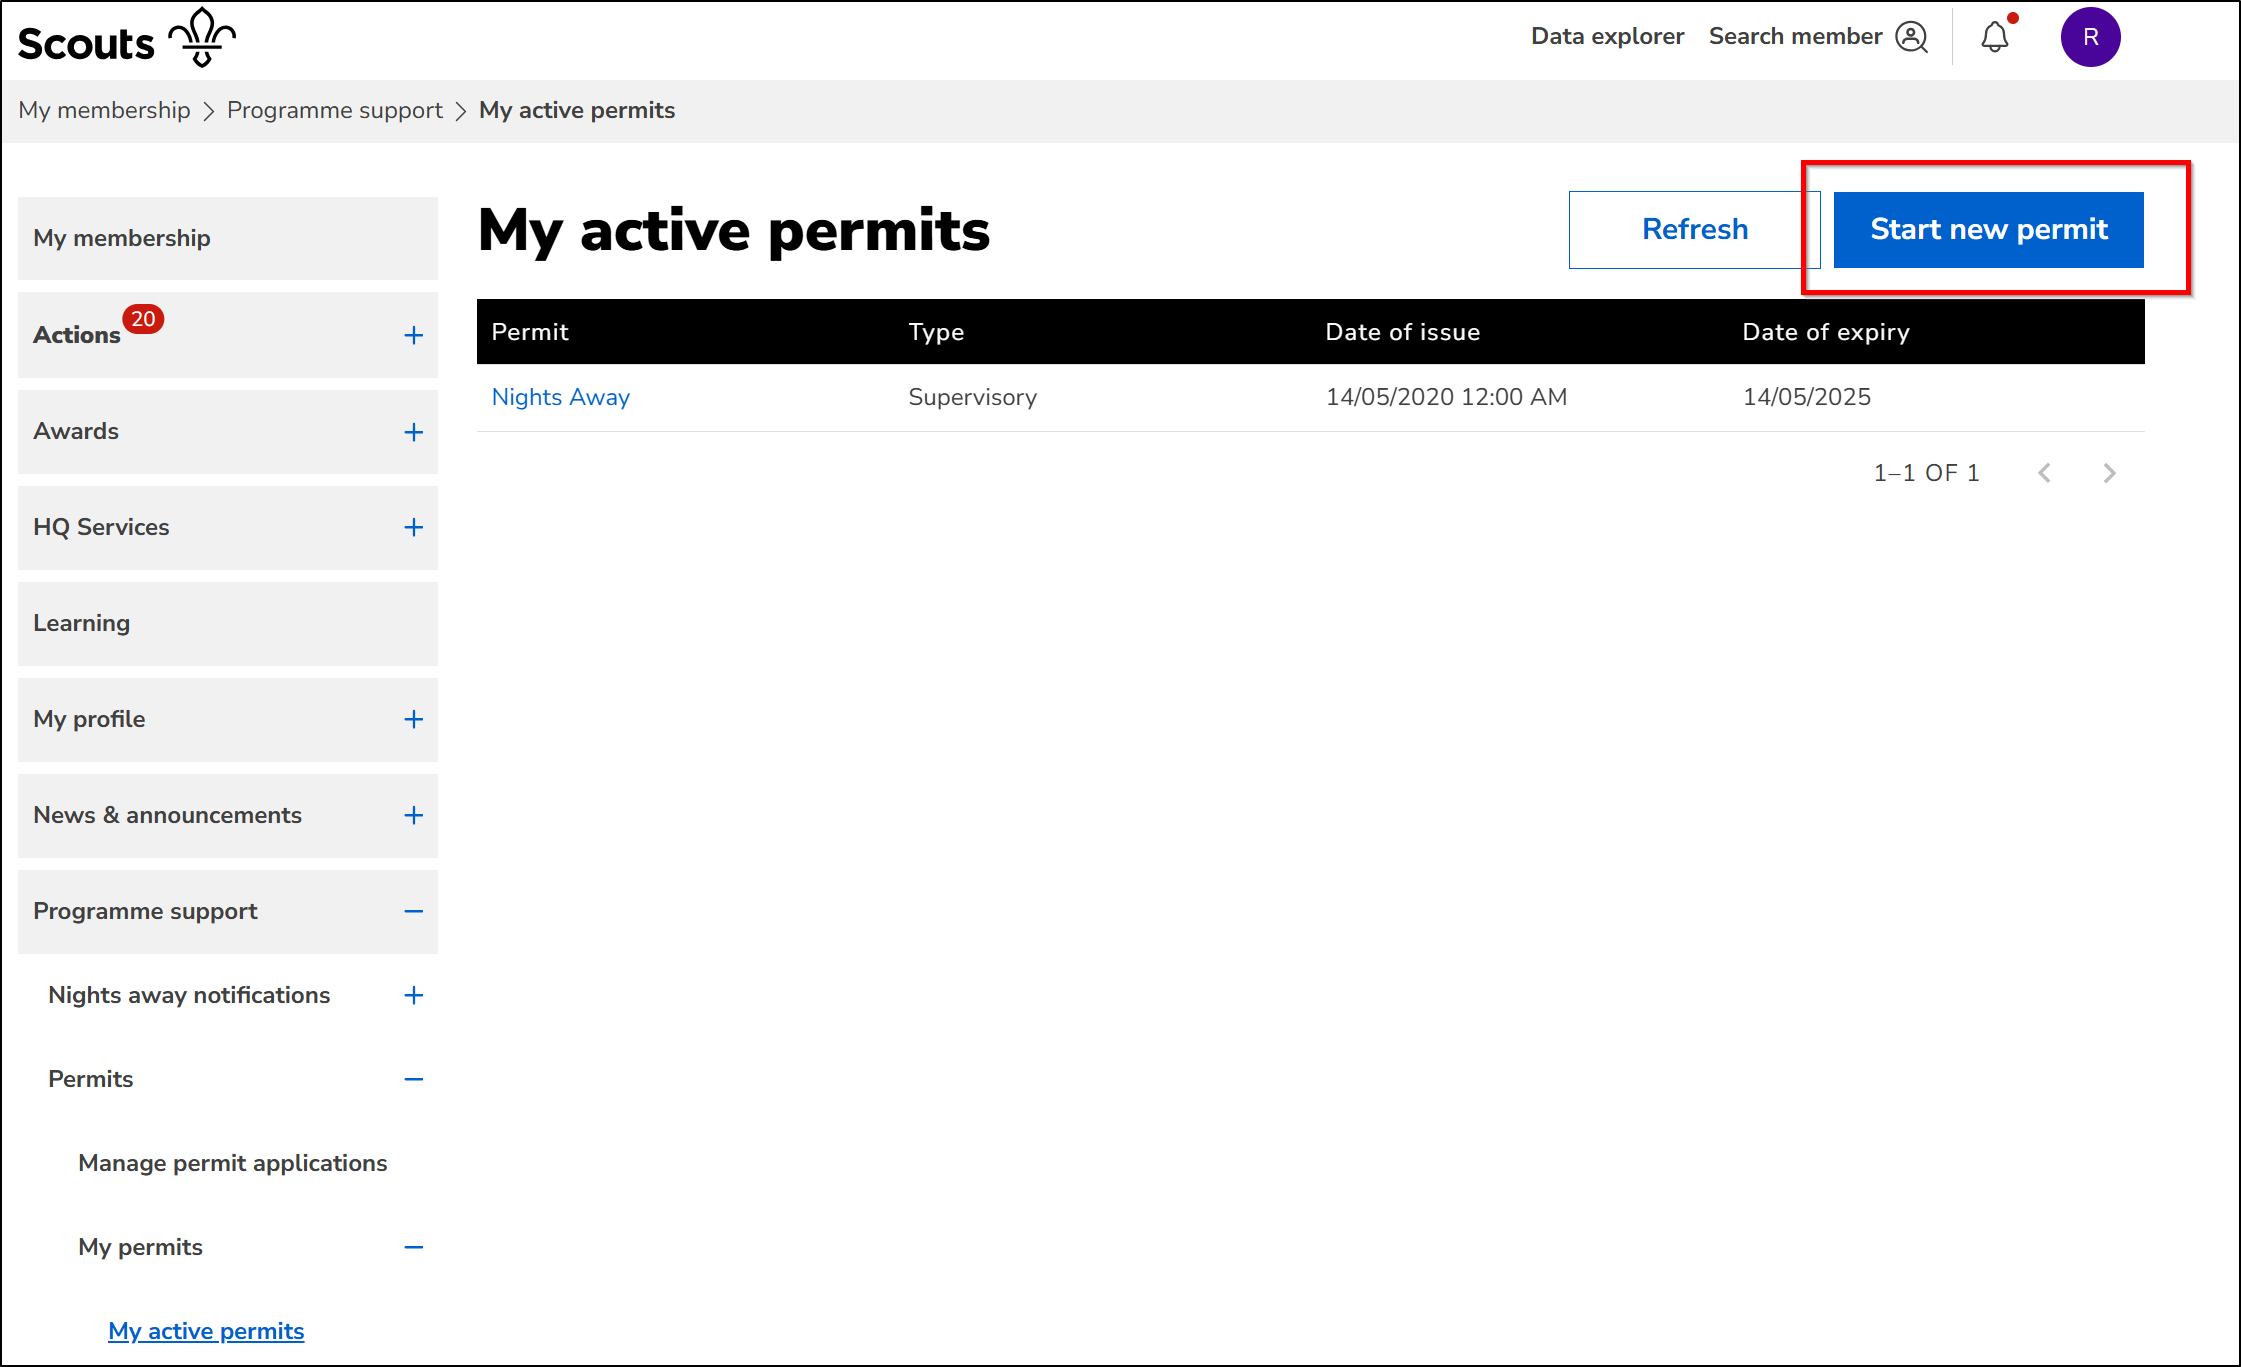Click the Supervisory type cell
2241x1367 pixels.
click(x=972, y=397)
